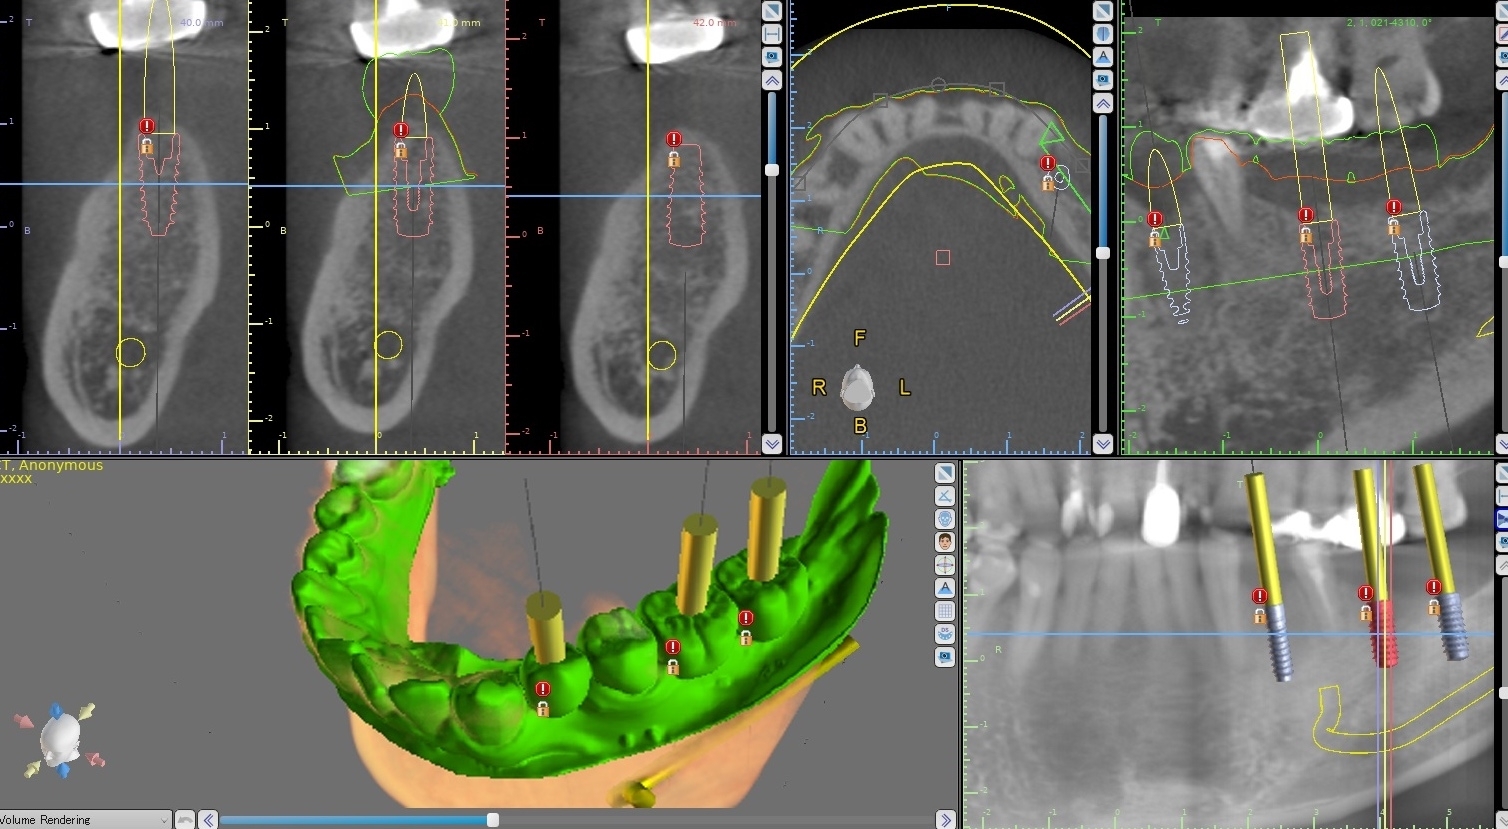1508x829 pixels.
Task: Expand up with the axial view double chevron
Action: click(1103, 103)
